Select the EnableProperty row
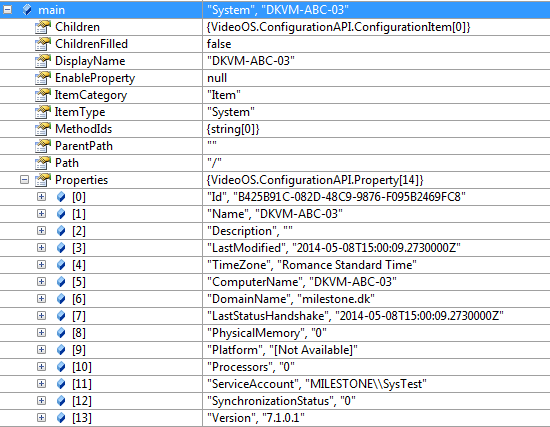Screen dimensions: 550x427 tap(275, 78)
